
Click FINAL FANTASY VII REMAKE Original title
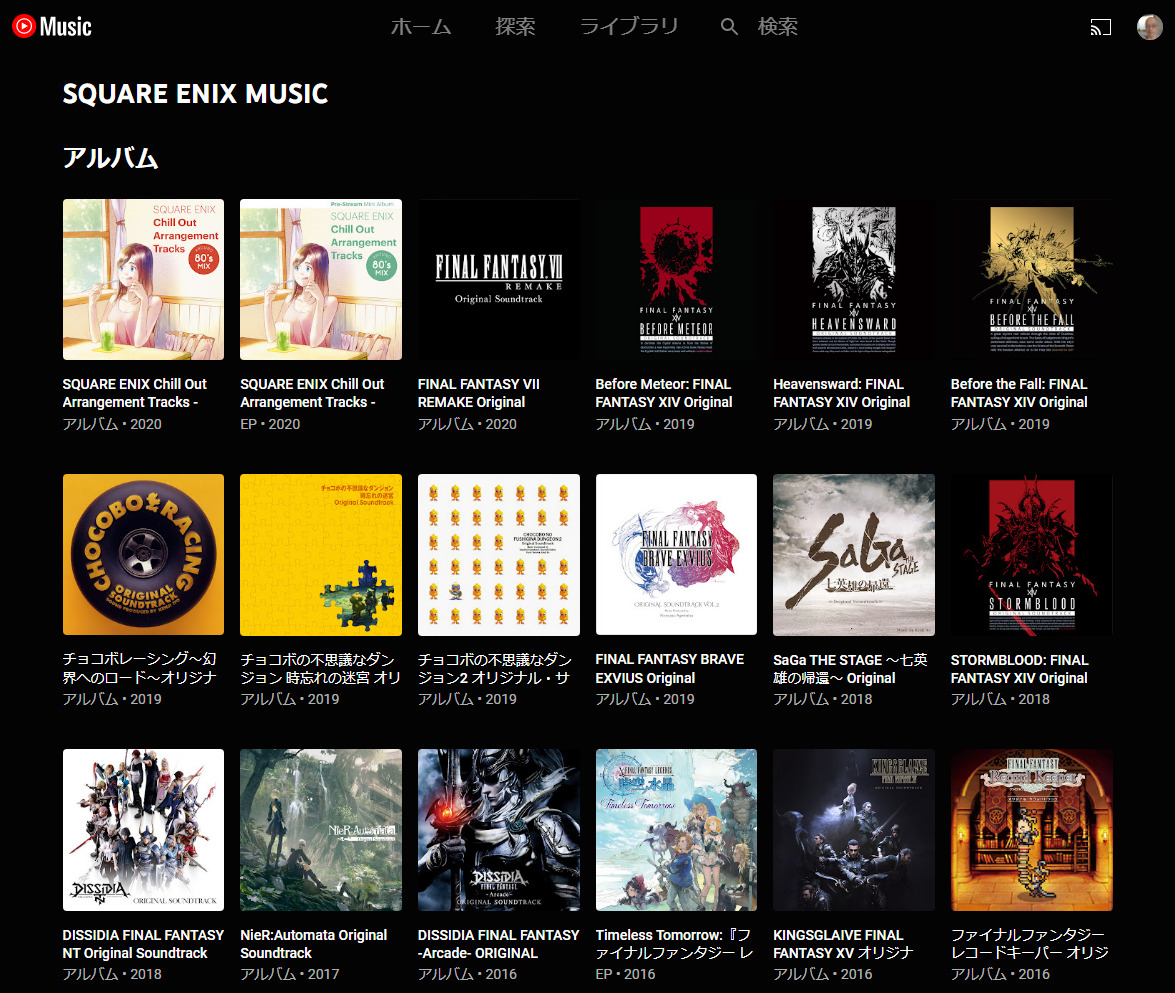coord(479,393)
